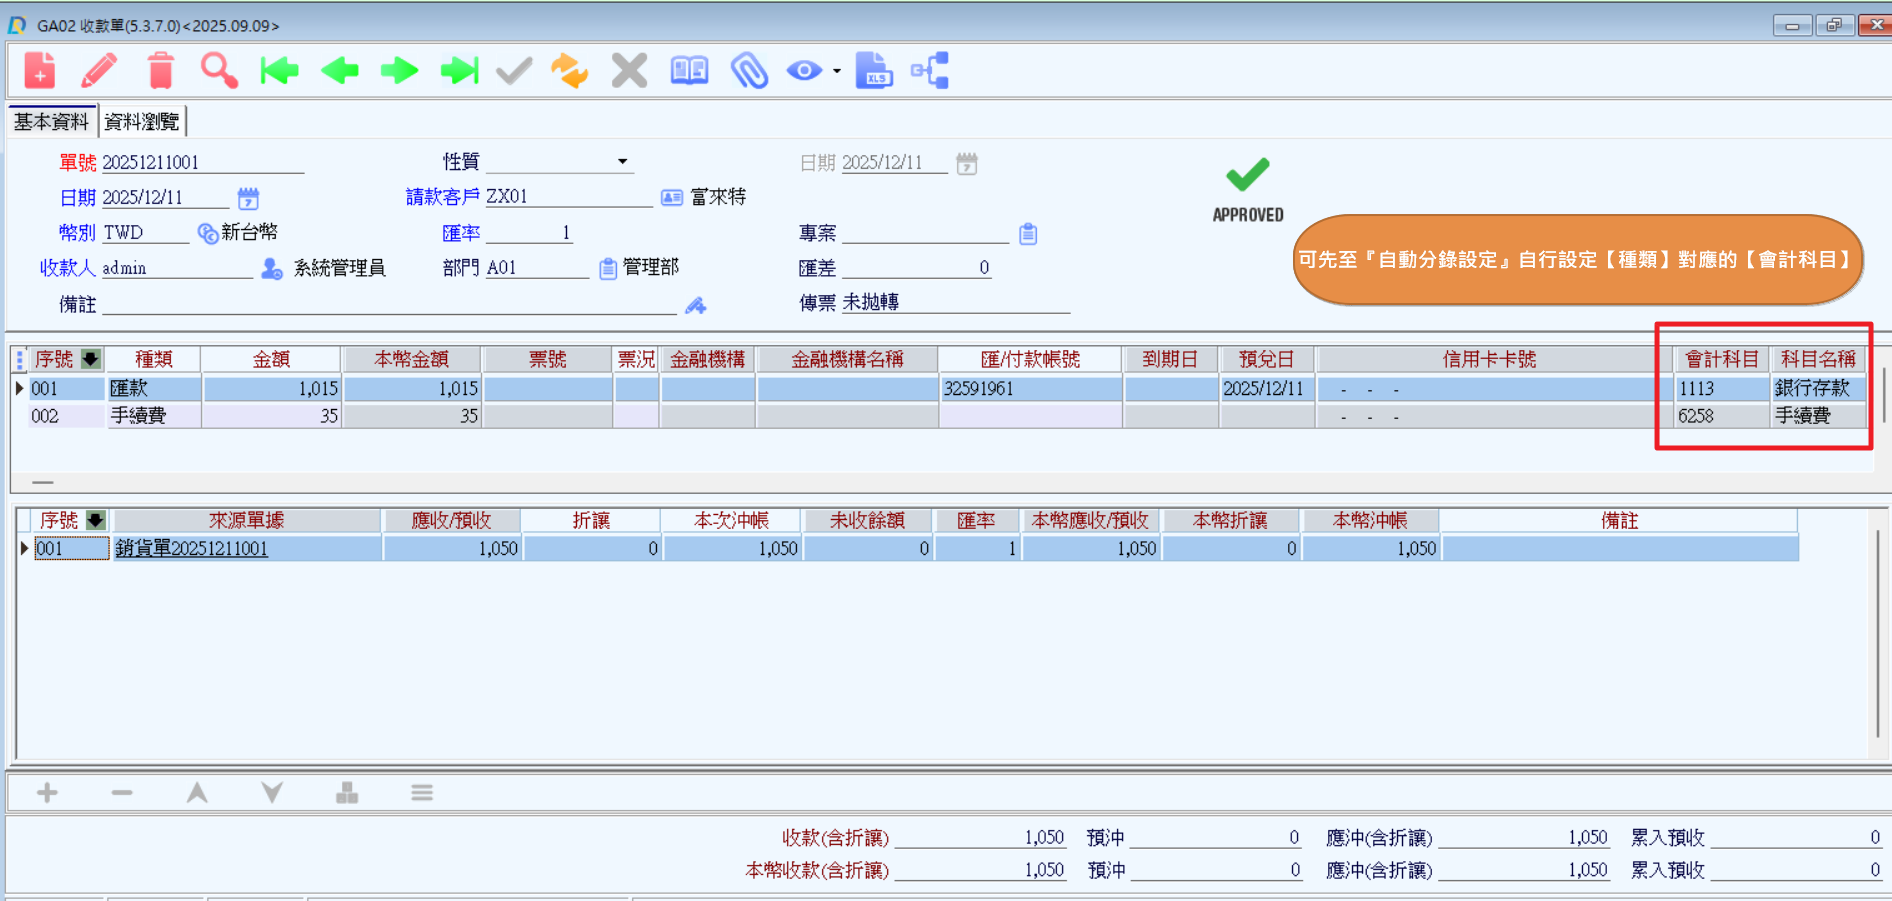
Task: Click into the 備註 input field
Action: [390, 304]
